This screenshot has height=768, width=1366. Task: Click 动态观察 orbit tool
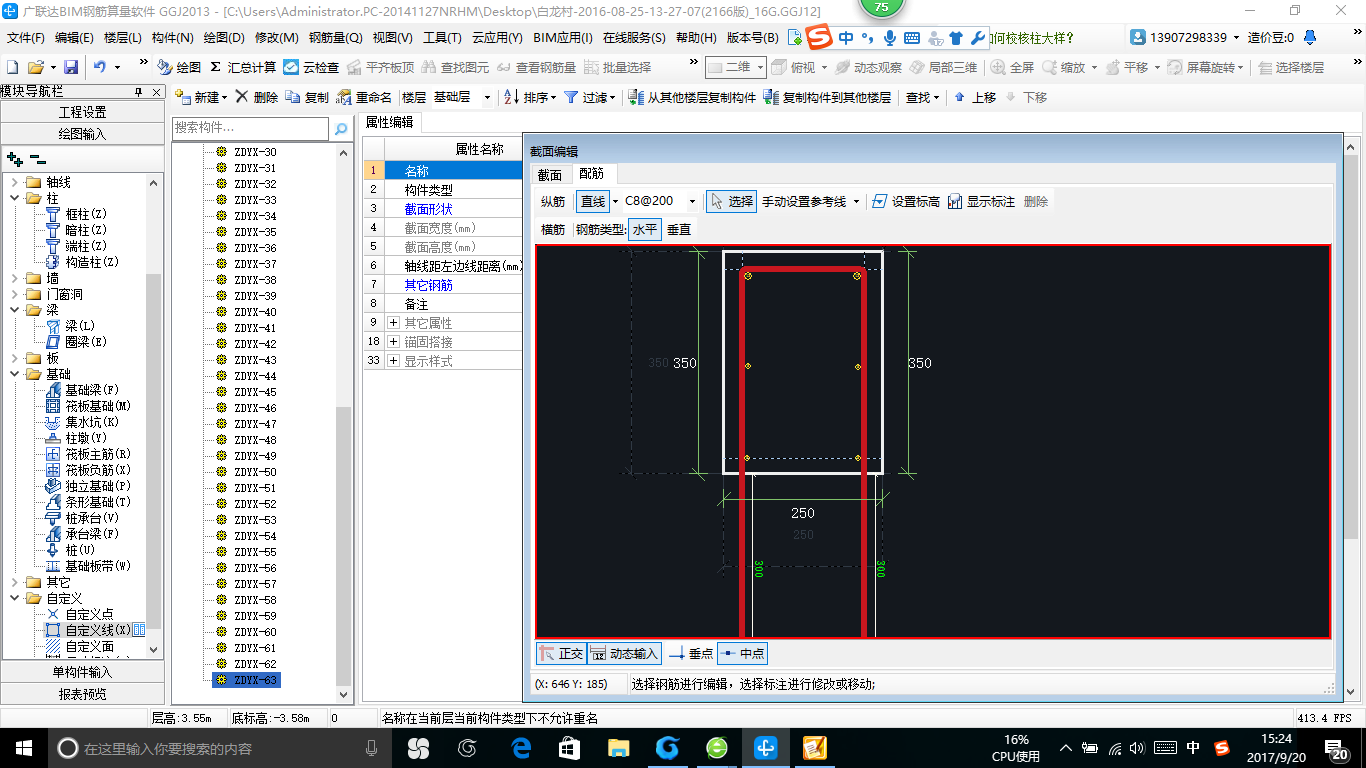coord(869,67)
